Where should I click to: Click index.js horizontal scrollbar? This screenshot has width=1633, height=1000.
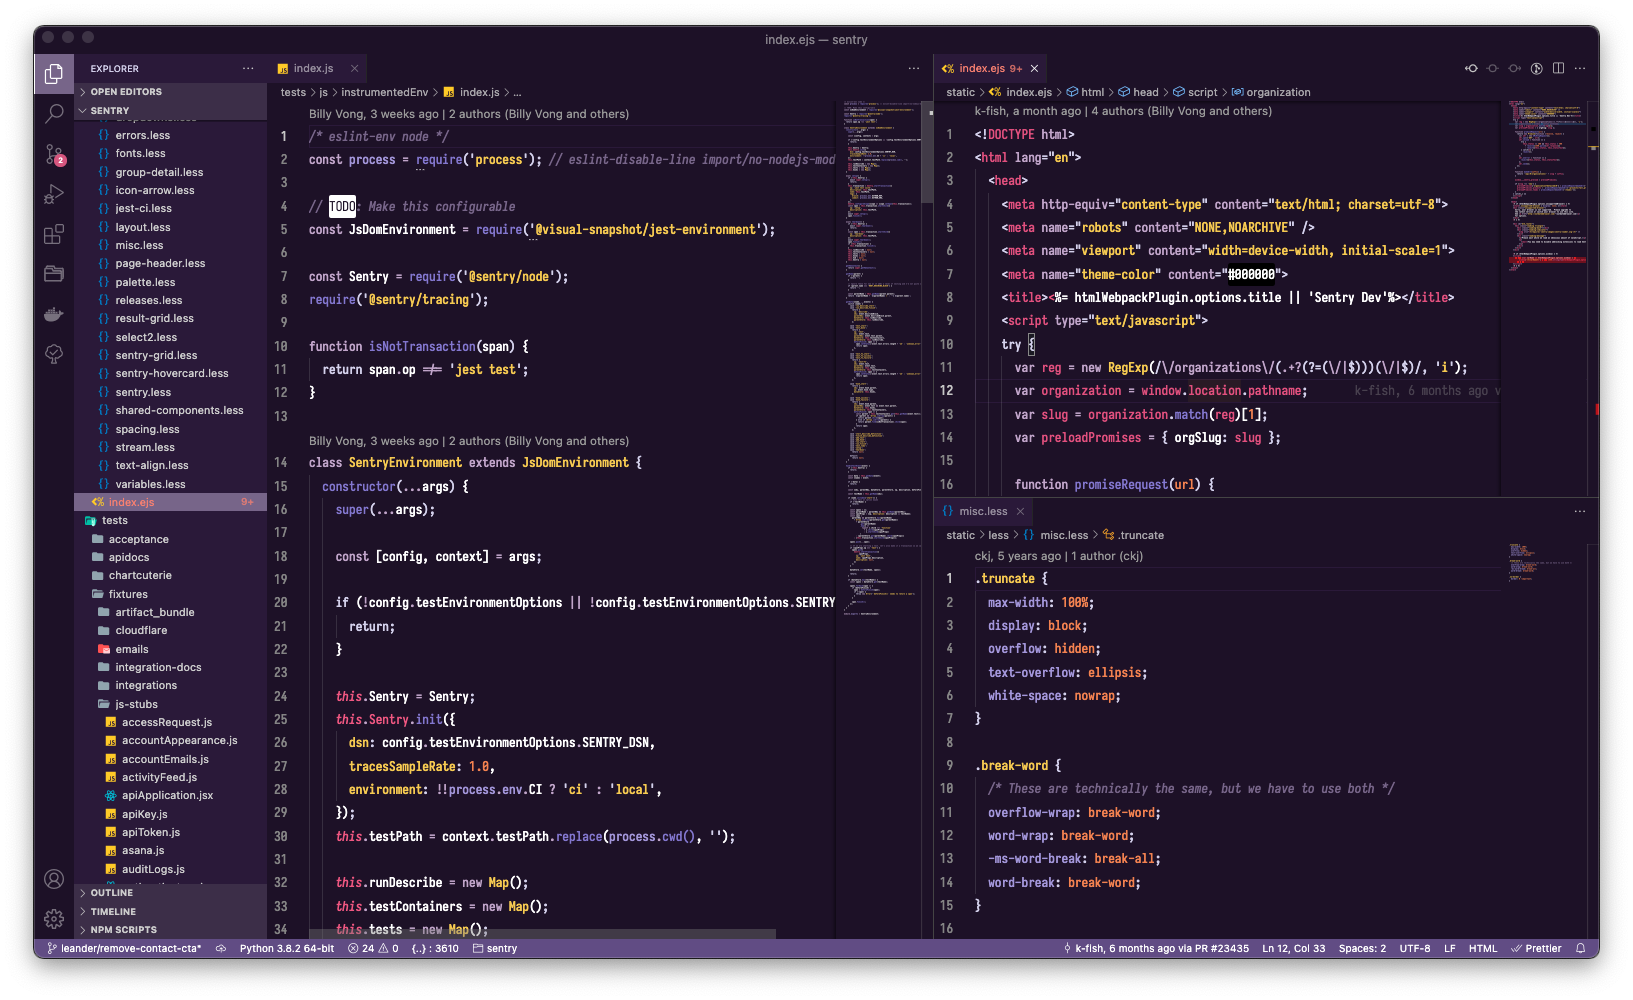(x=540, y=934)
